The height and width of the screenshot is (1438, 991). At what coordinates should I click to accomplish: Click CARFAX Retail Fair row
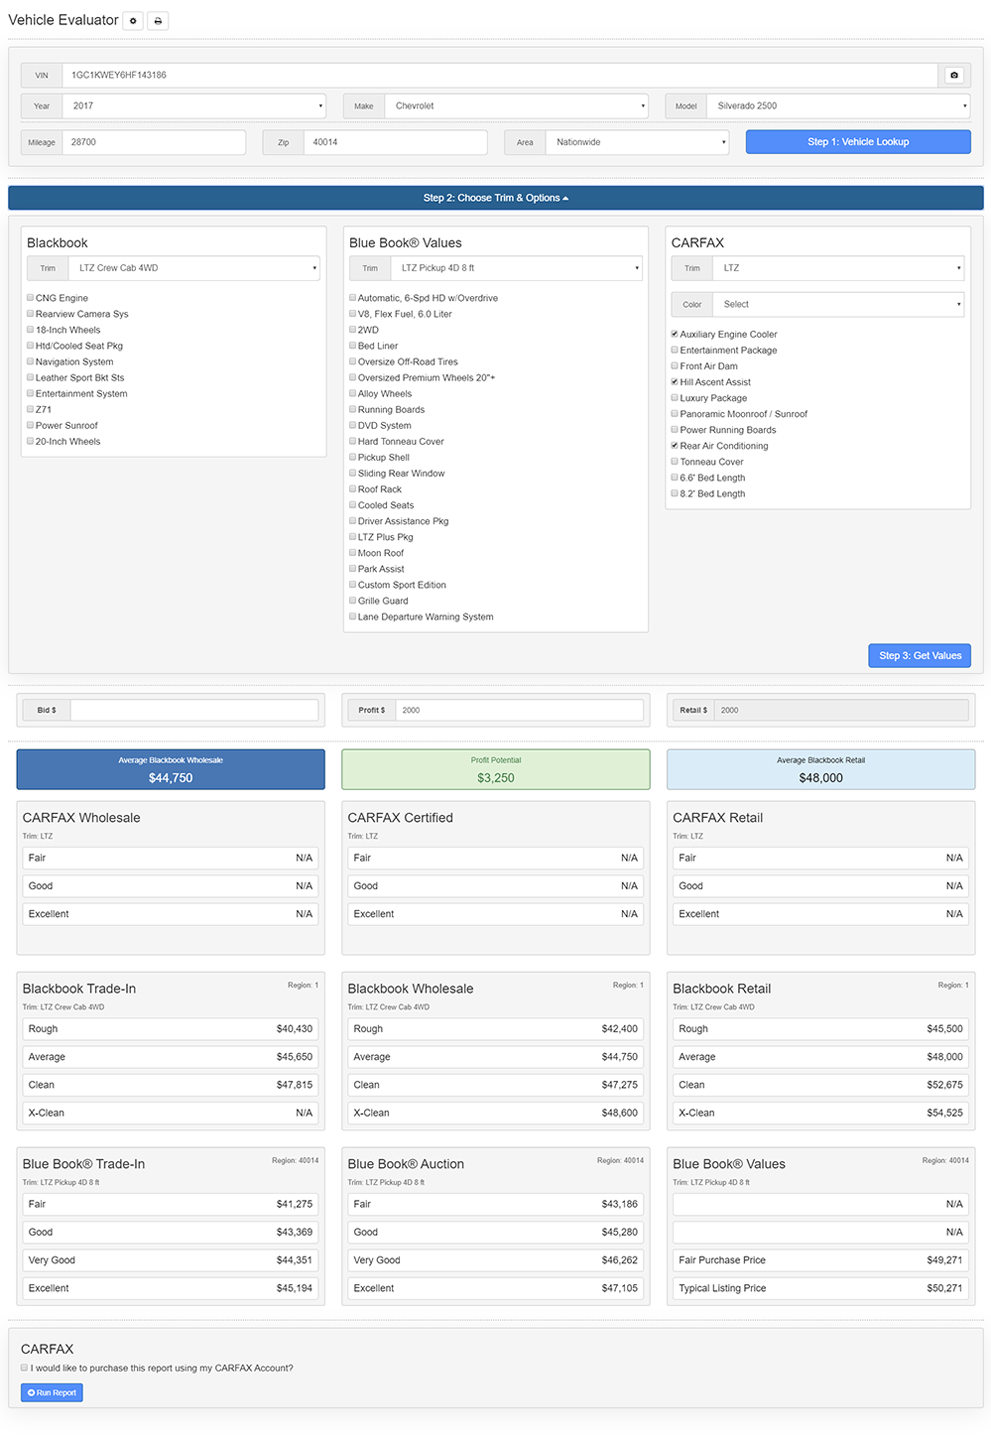(x=821, y=858)
